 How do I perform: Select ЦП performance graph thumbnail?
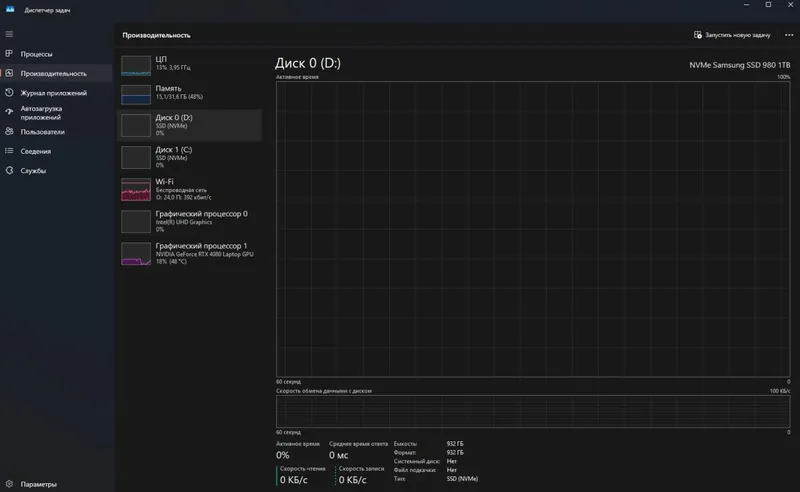pyautogui.click(x=136, y=65)
